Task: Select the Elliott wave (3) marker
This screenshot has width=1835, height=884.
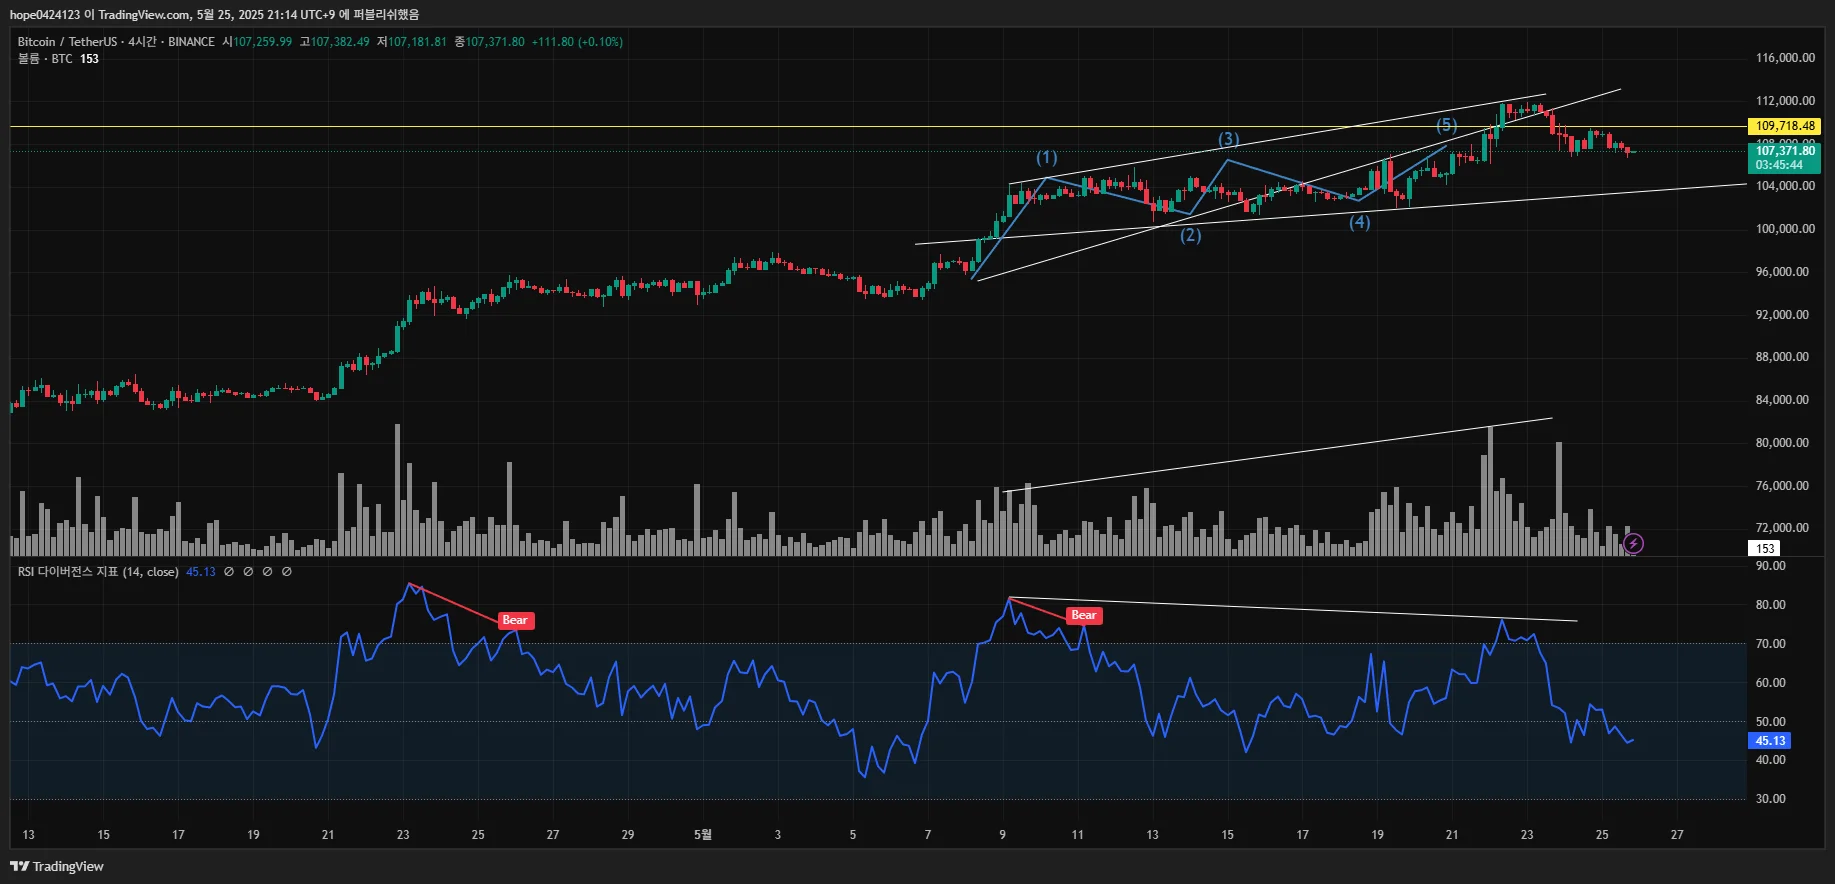Action: [x=1228, y=139]
